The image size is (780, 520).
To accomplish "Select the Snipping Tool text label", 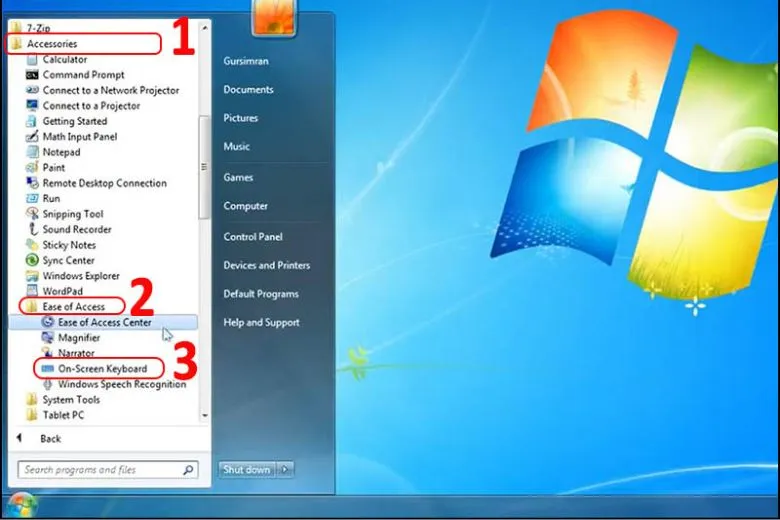I will tap(73, 214).
